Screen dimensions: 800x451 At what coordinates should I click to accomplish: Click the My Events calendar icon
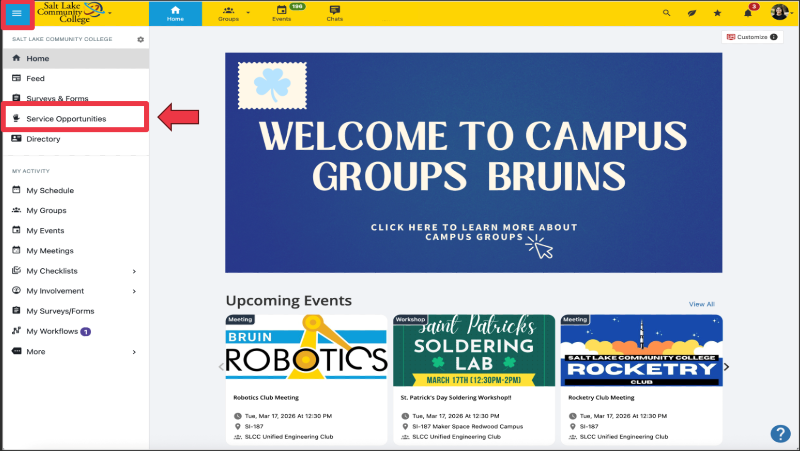(x=16, y=230)
